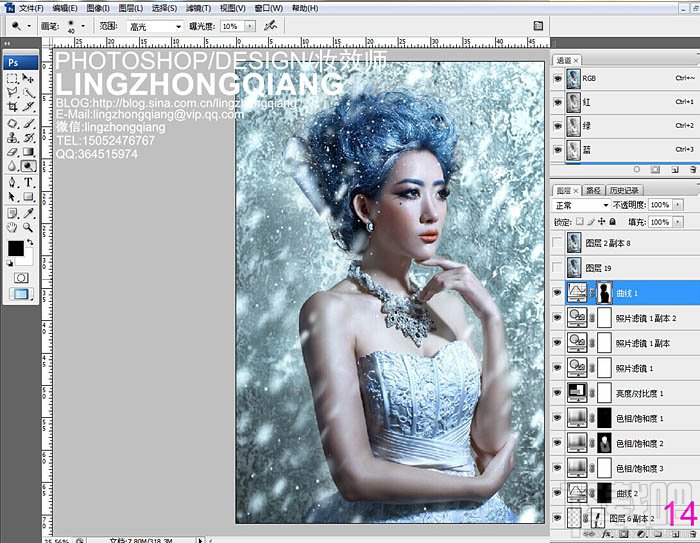Toggle lock all padlock icon
This screenshot has width=700, height=543.
click(x=612, y=221)
